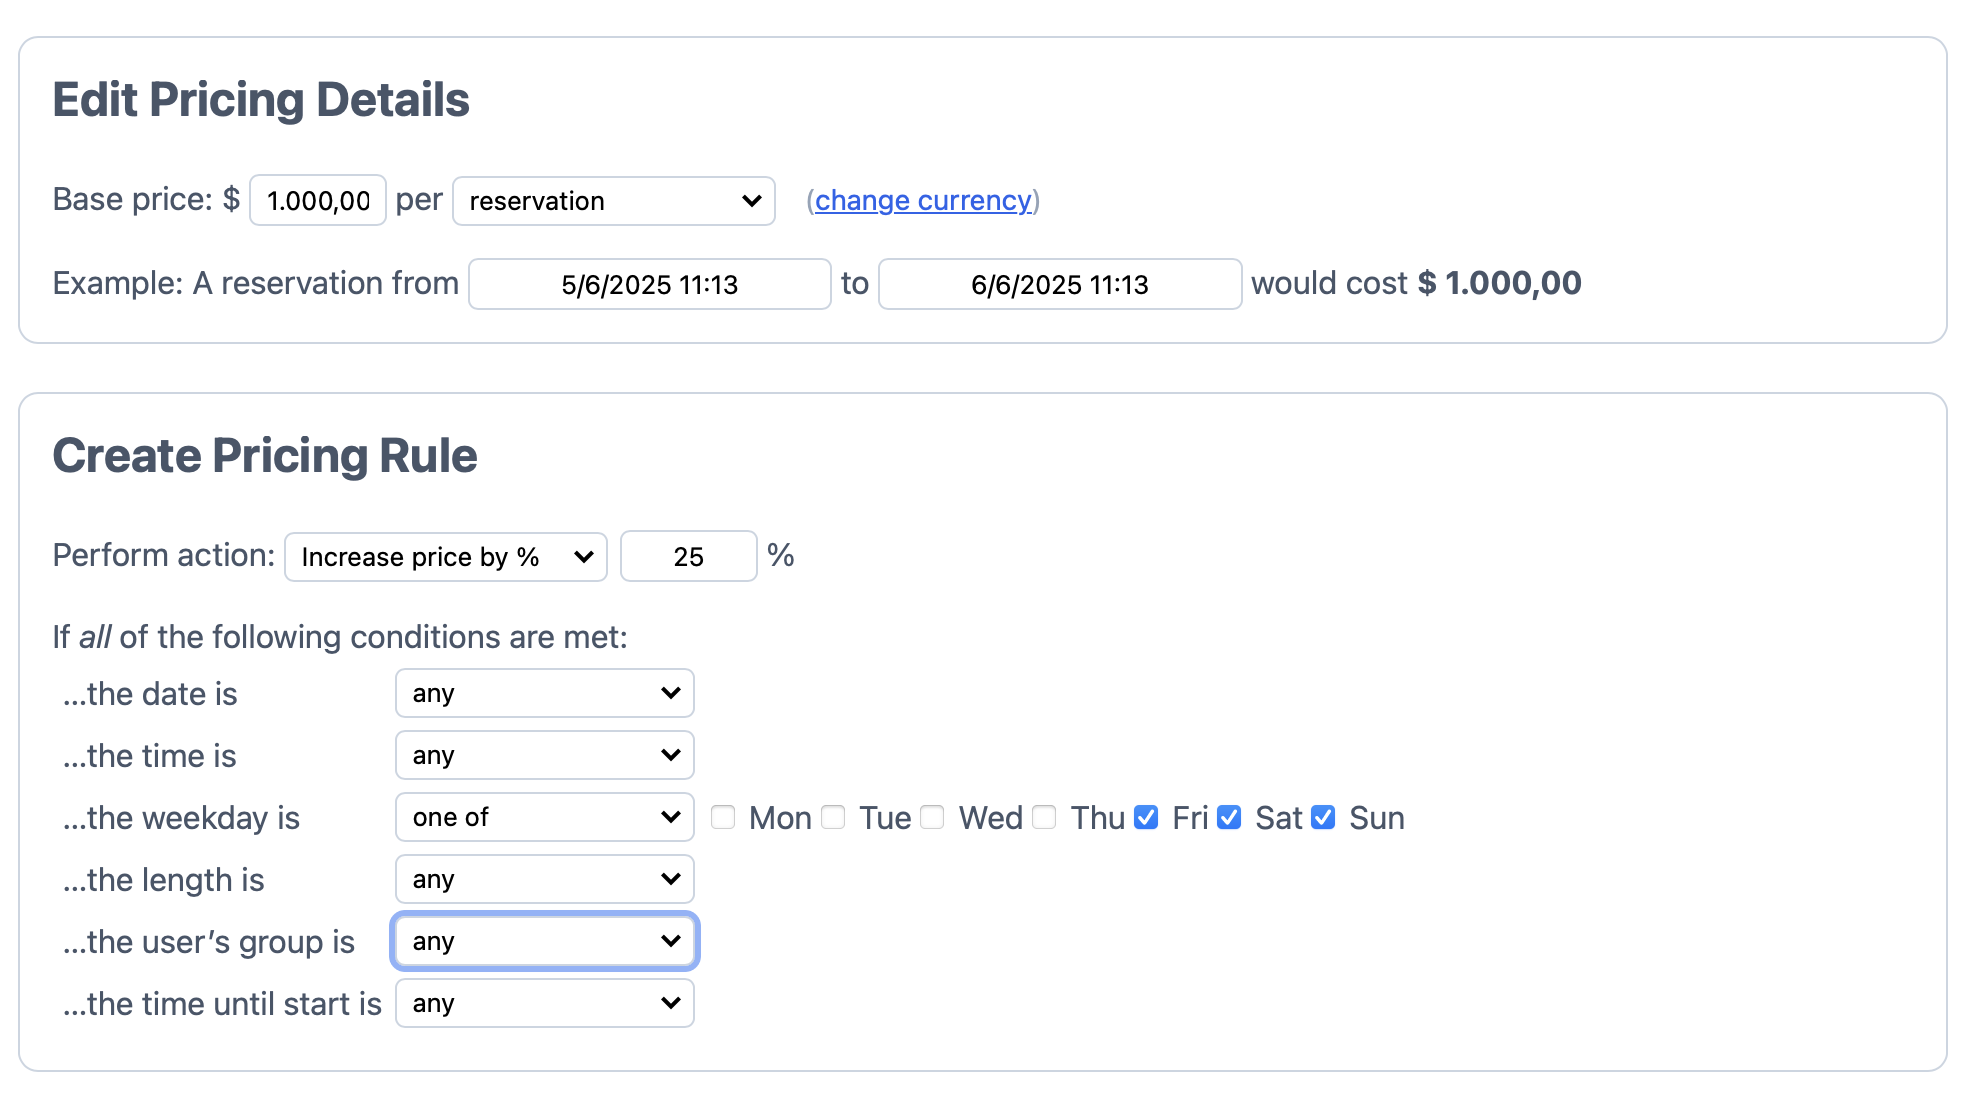Image resolution: width=1964 pixels, height=1100 pixels.
Task: Tick the Wed weekday checkbox
Action: (x=932, y=818)
